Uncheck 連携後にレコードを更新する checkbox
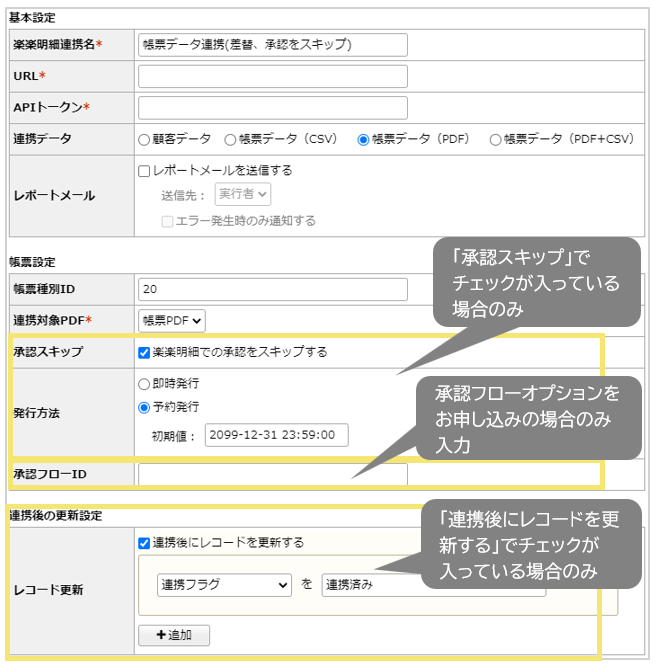 click(144, 543)
